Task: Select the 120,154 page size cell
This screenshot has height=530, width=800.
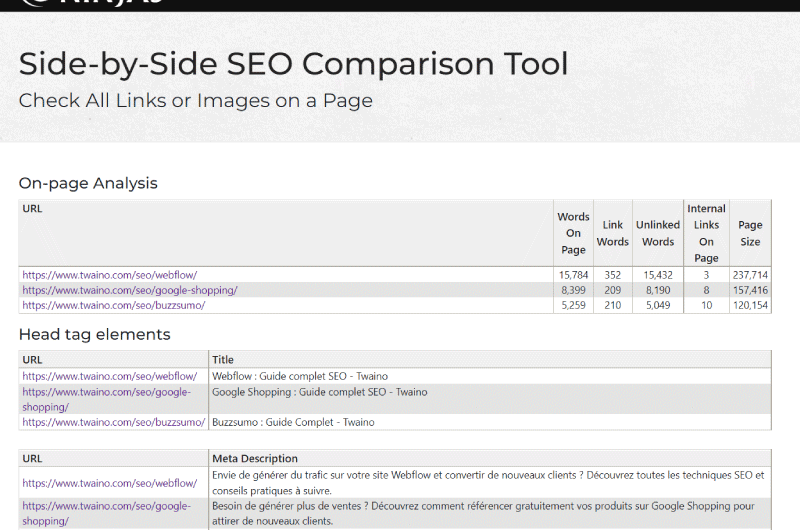Action: (x=750, y=306)
